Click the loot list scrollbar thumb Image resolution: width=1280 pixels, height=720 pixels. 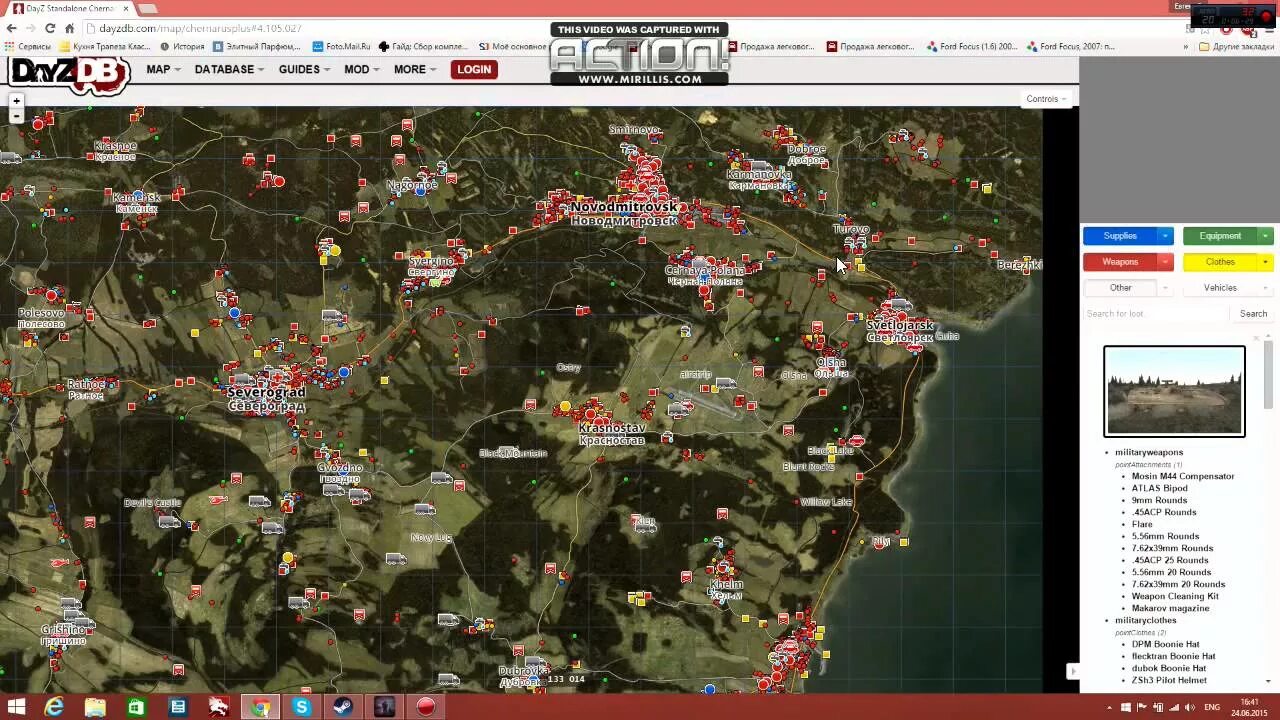pos(1268,373)
